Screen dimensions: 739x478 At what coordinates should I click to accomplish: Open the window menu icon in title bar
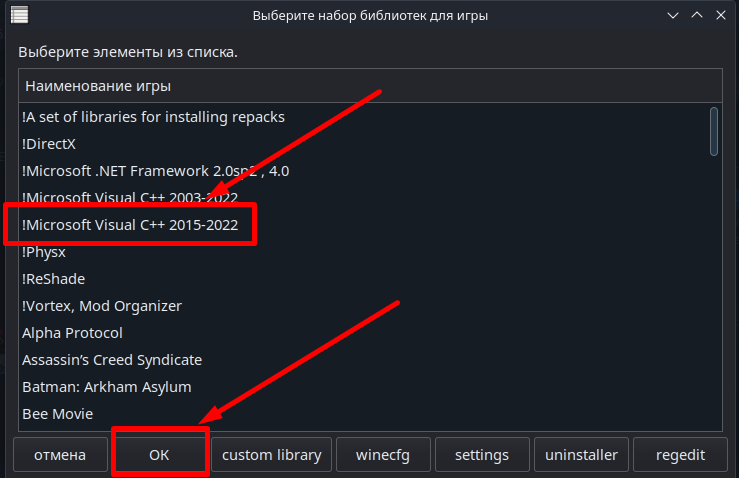tap(19, 15)
